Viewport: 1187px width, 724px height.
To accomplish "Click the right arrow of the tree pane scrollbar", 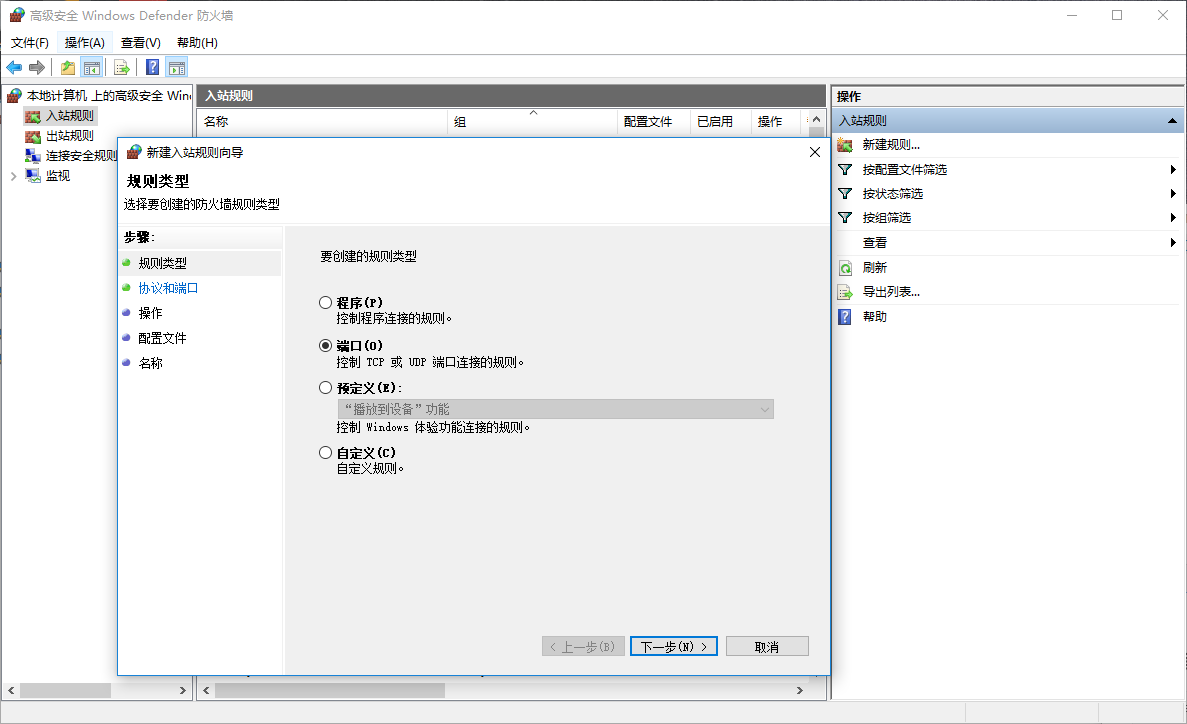I will [182, 691].
